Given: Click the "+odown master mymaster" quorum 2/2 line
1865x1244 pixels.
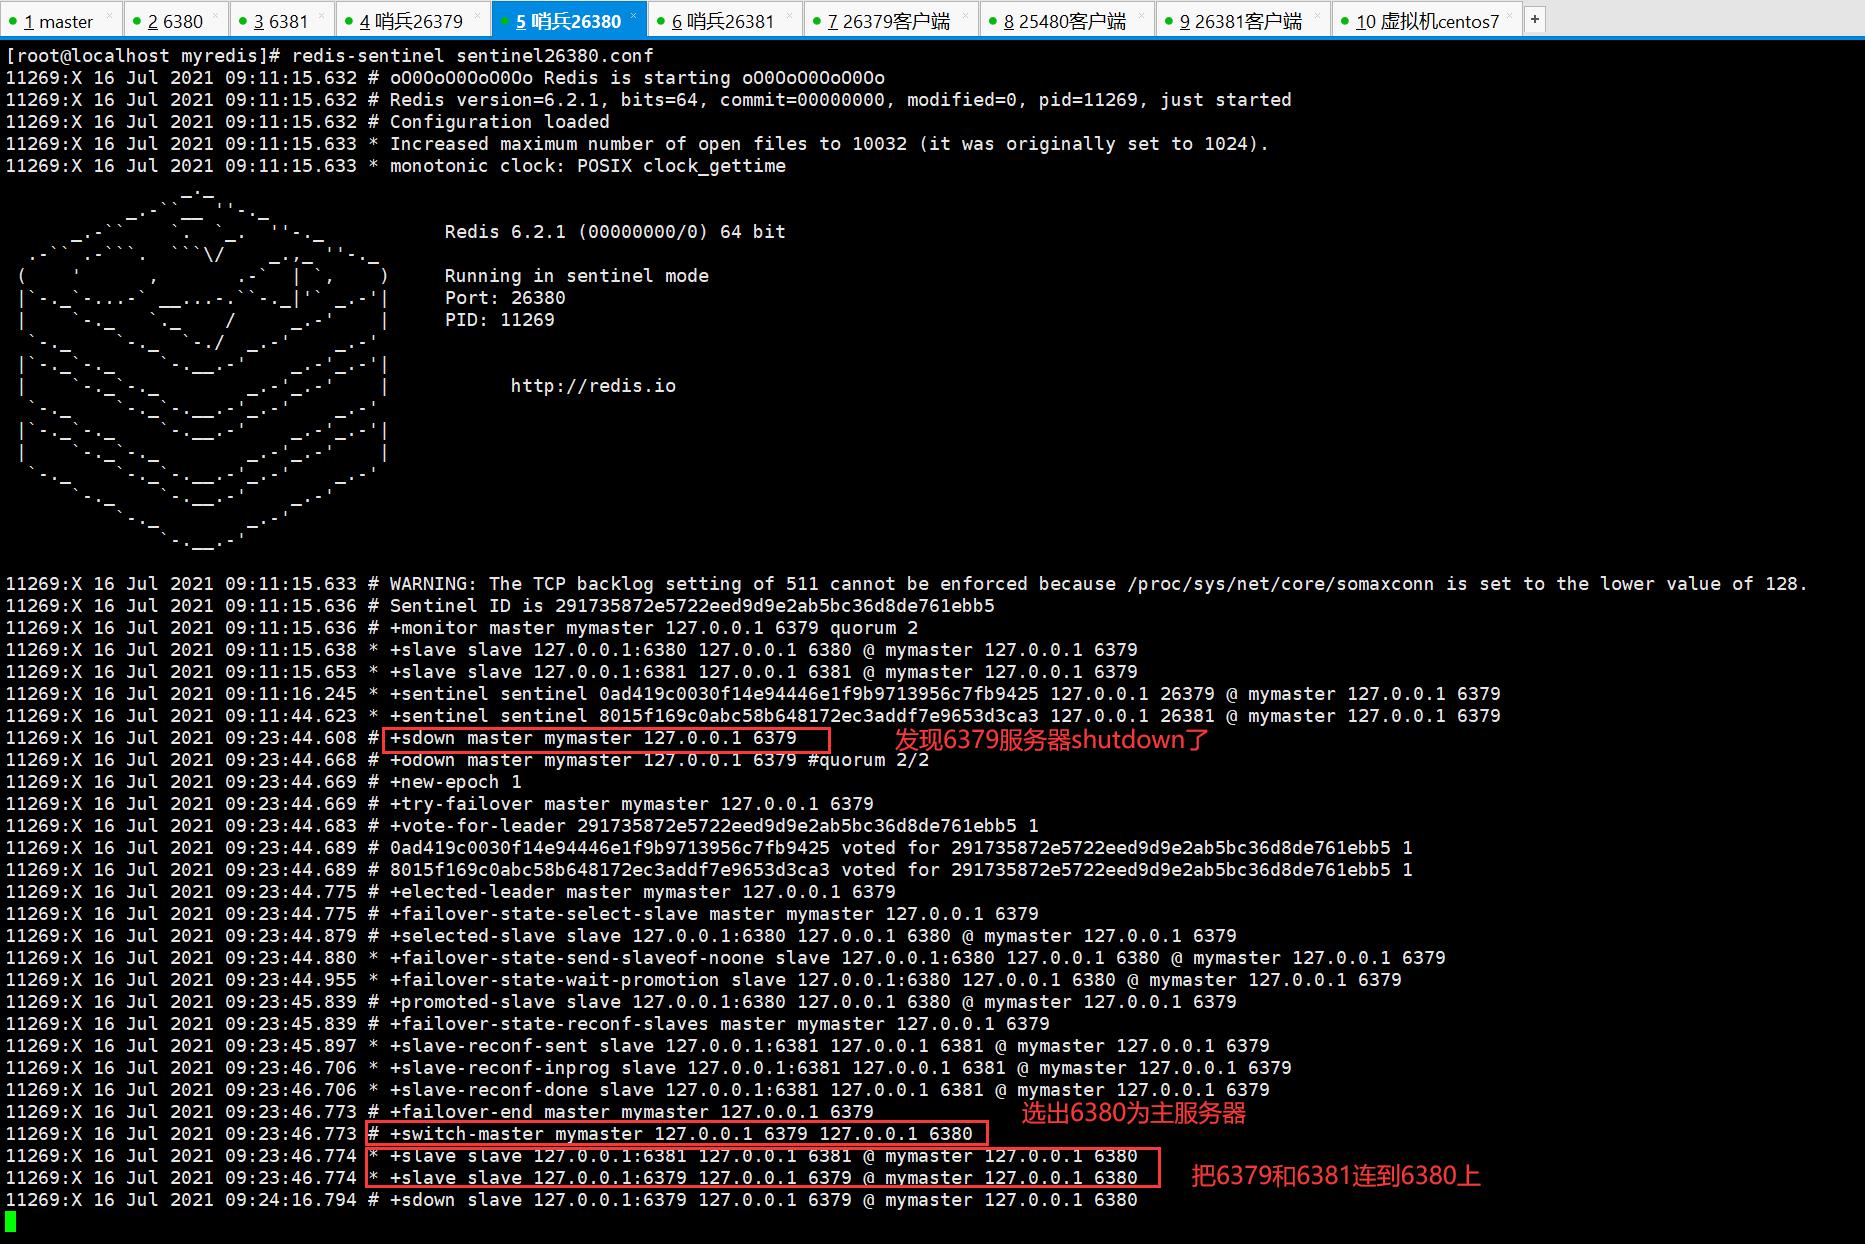Looking at the screenshot, I should (467, 760).
